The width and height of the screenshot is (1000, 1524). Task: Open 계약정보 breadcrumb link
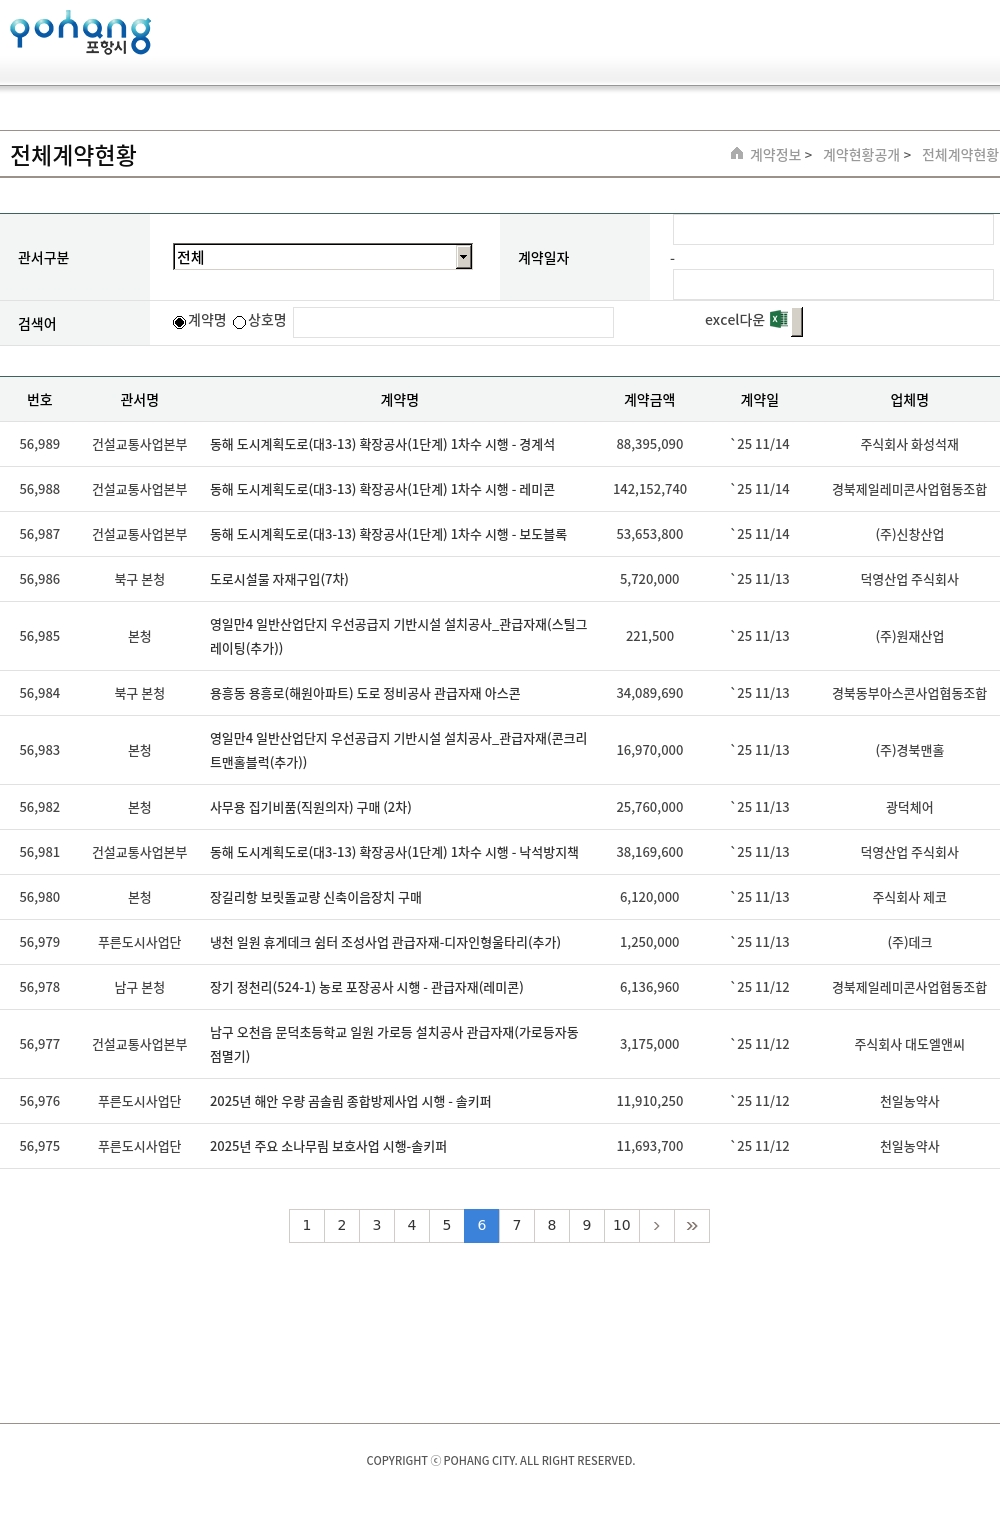(x=776, y=155)
